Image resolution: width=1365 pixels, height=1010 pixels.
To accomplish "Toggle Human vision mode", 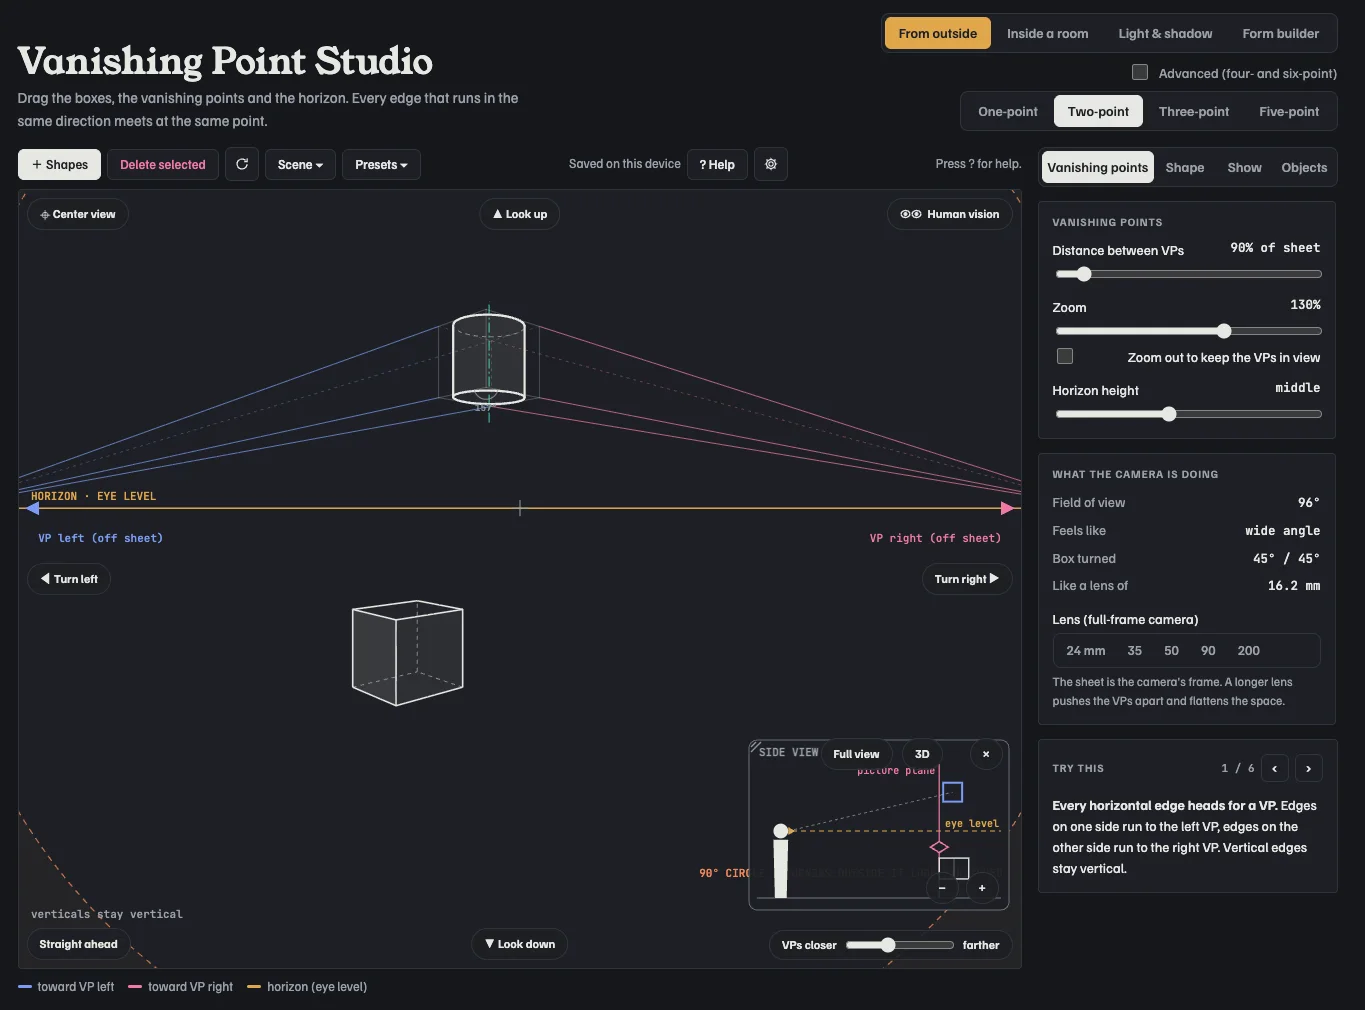I will (x=950, y=214).
